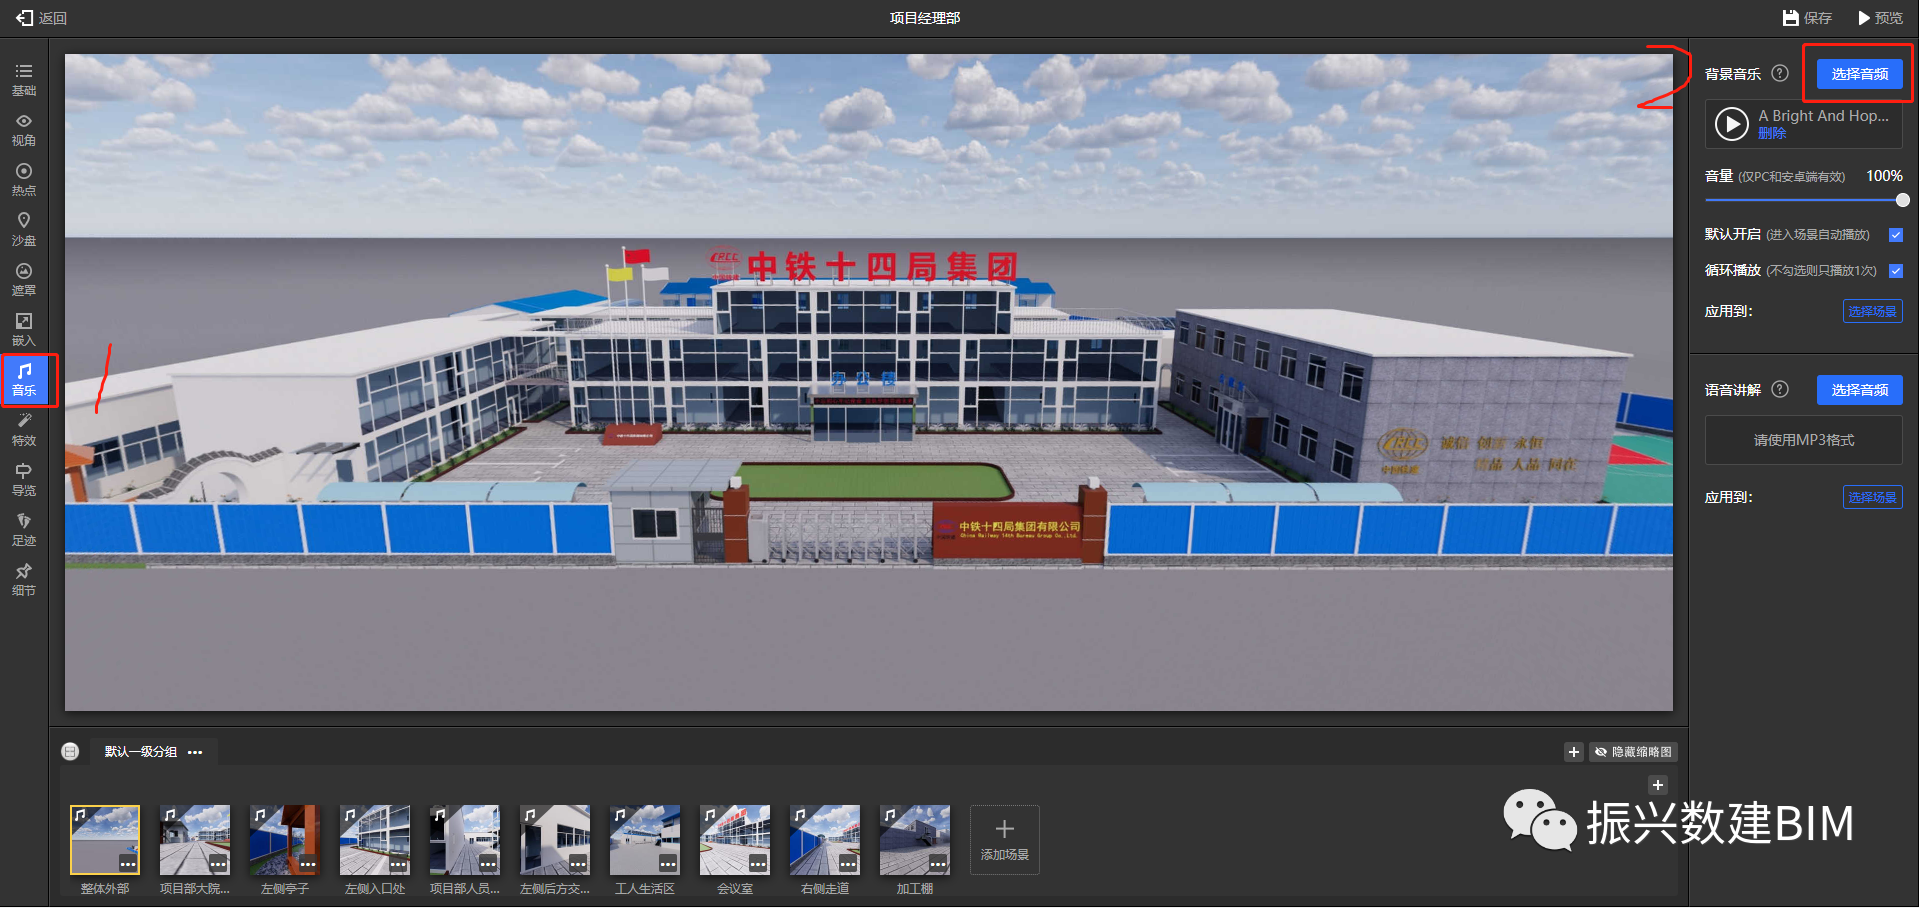Save the project with 保存
Image resolution: width=1919 pixels, height=908 pixels.
[1807, 18]
